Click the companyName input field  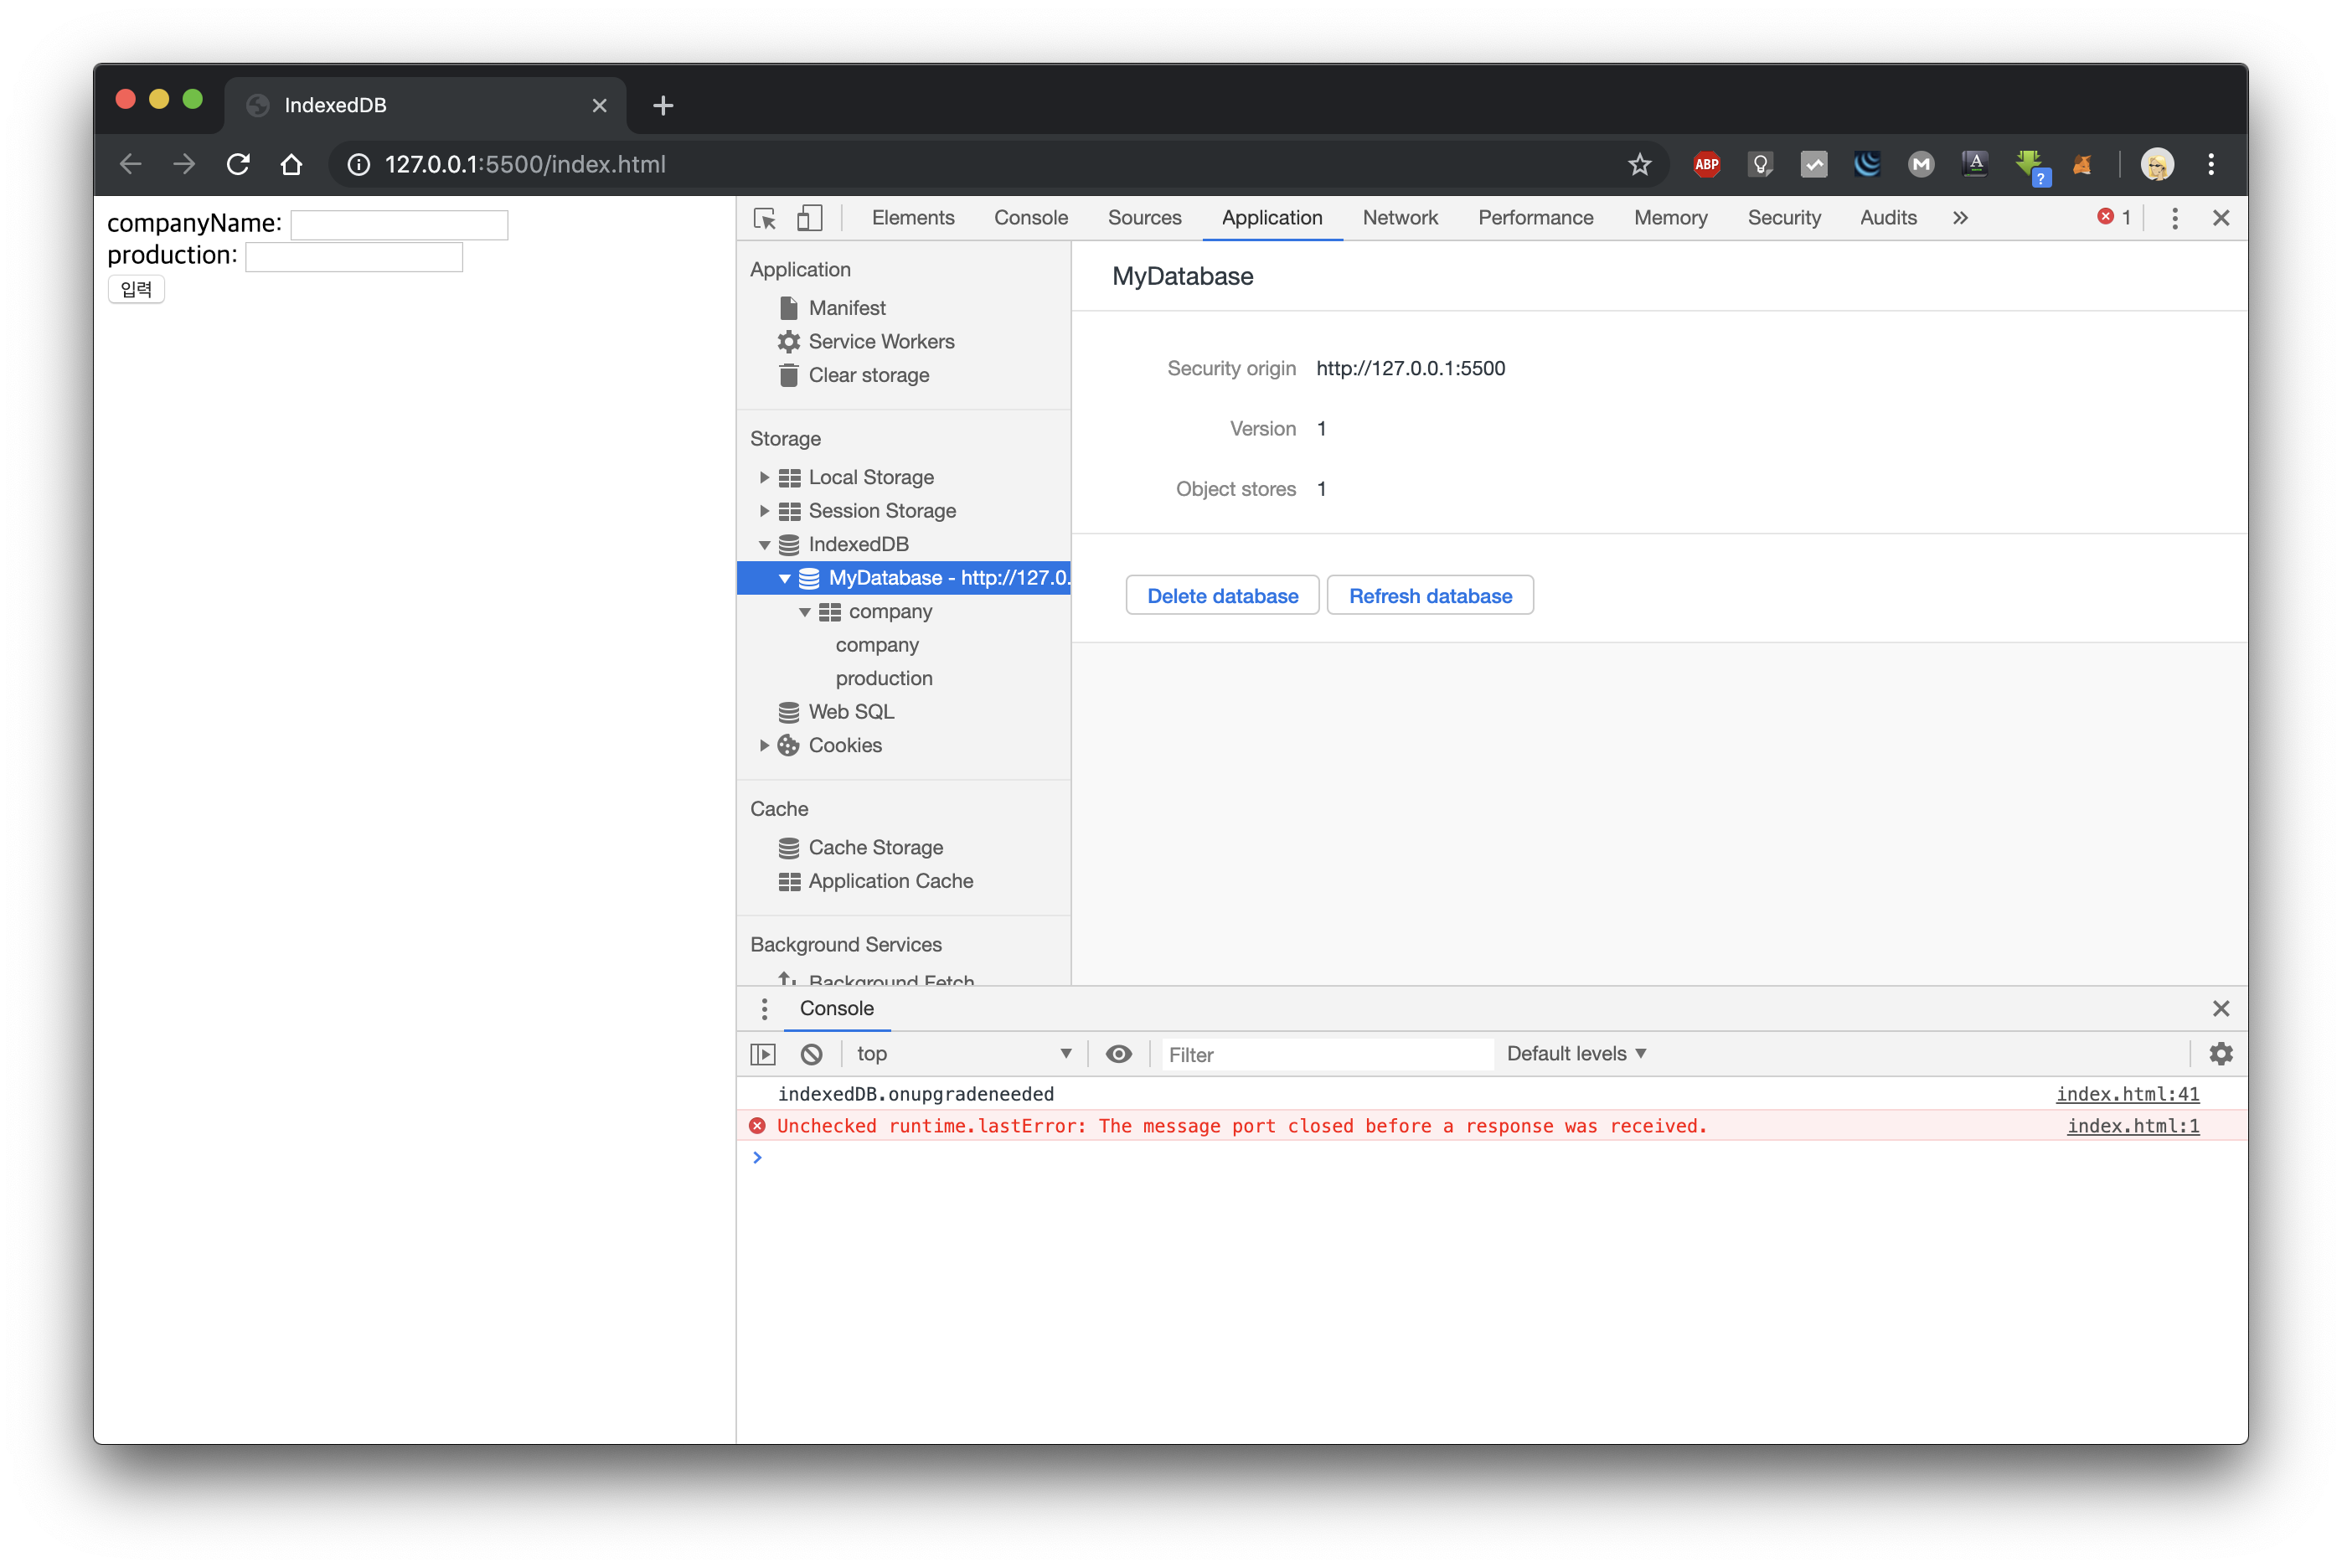[x=399, y=225]
